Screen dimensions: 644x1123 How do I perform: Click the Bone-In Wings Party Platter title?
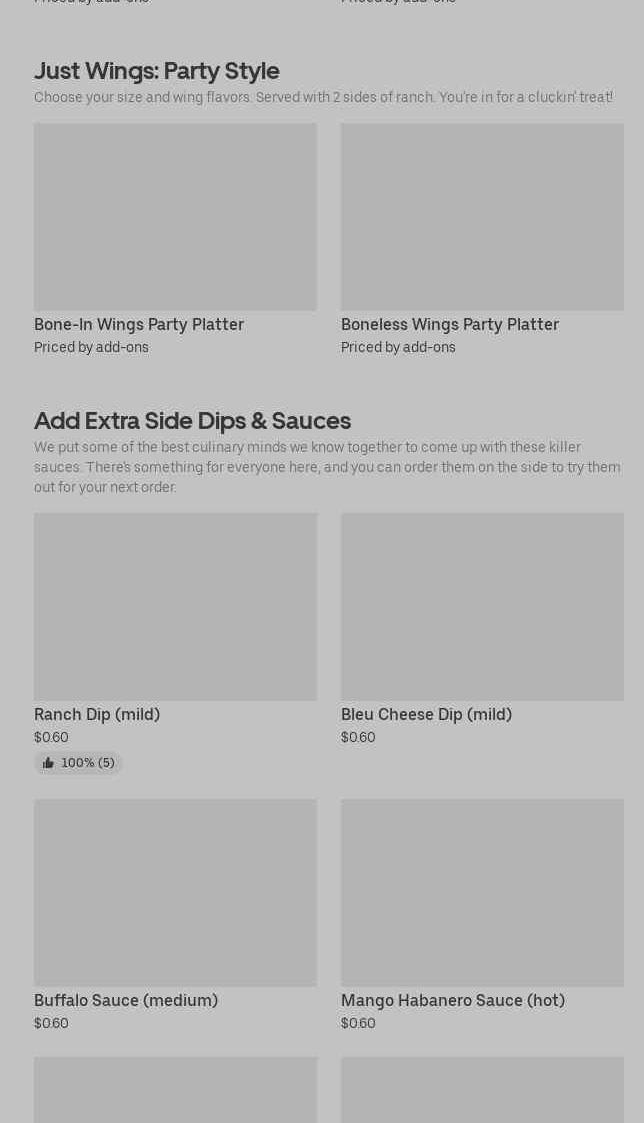pos(139,324)
